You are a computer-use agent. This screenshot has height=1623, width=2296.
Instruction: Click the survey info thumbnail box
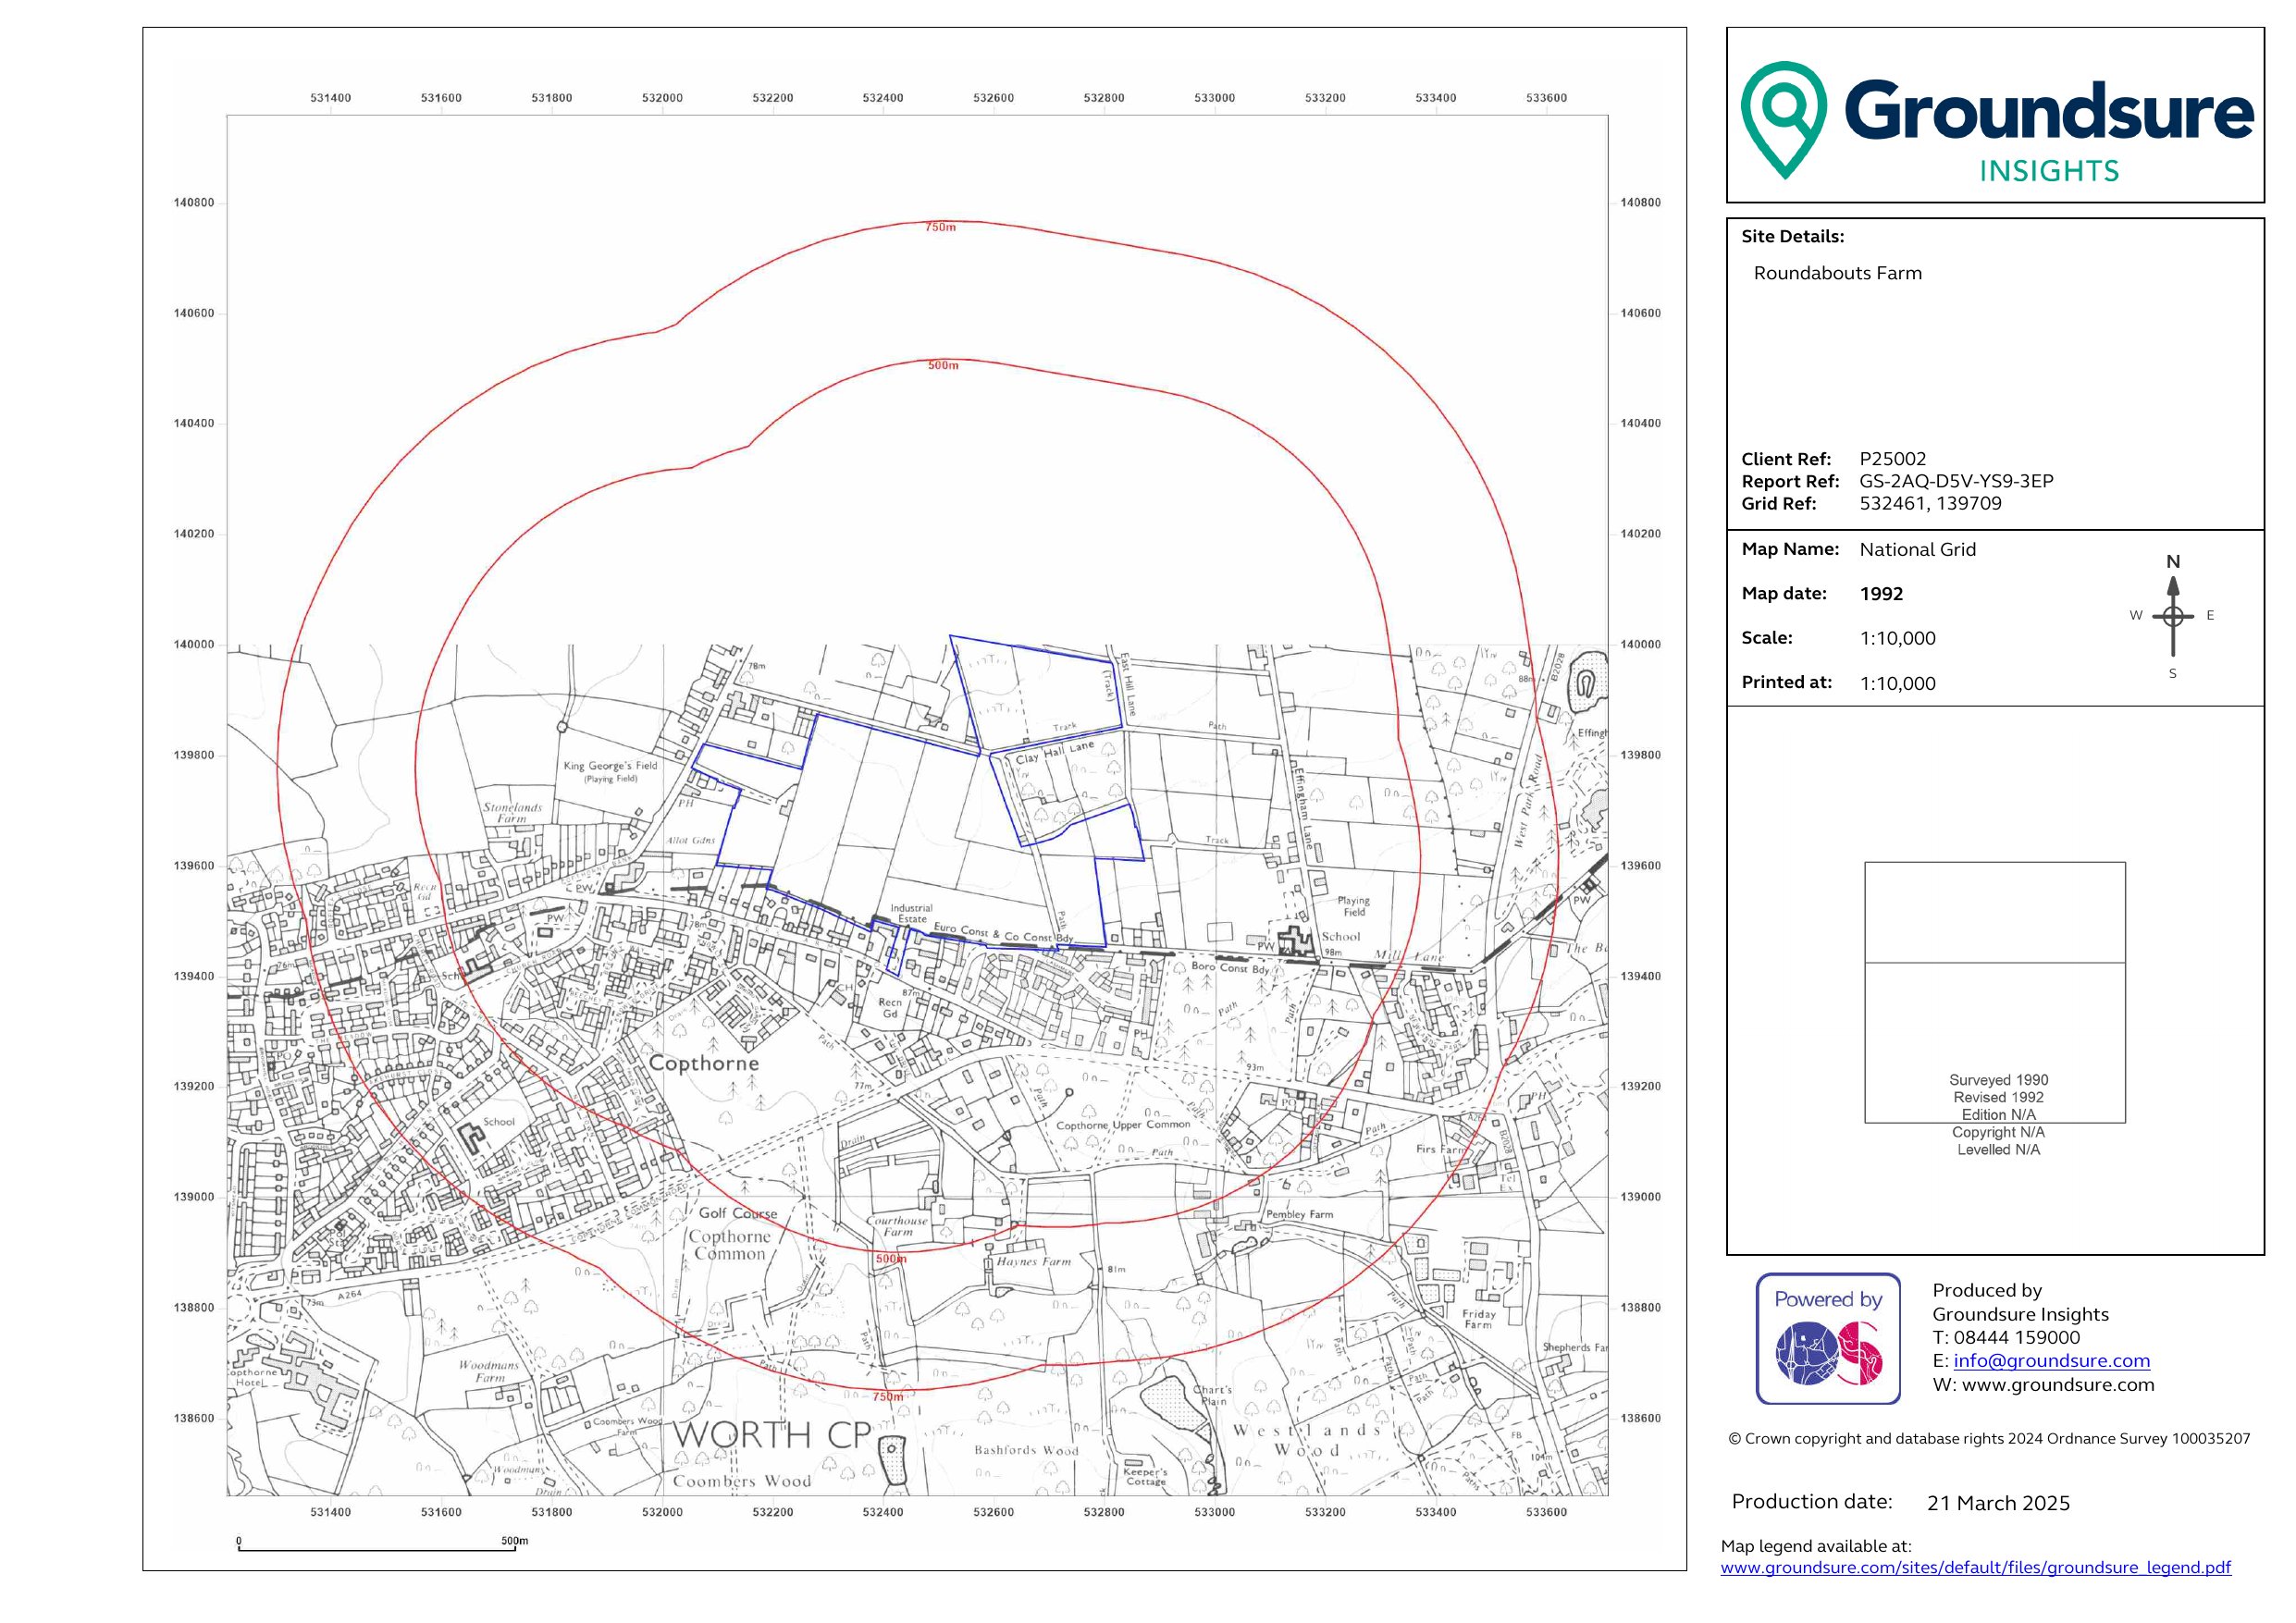click(1994, 992)
